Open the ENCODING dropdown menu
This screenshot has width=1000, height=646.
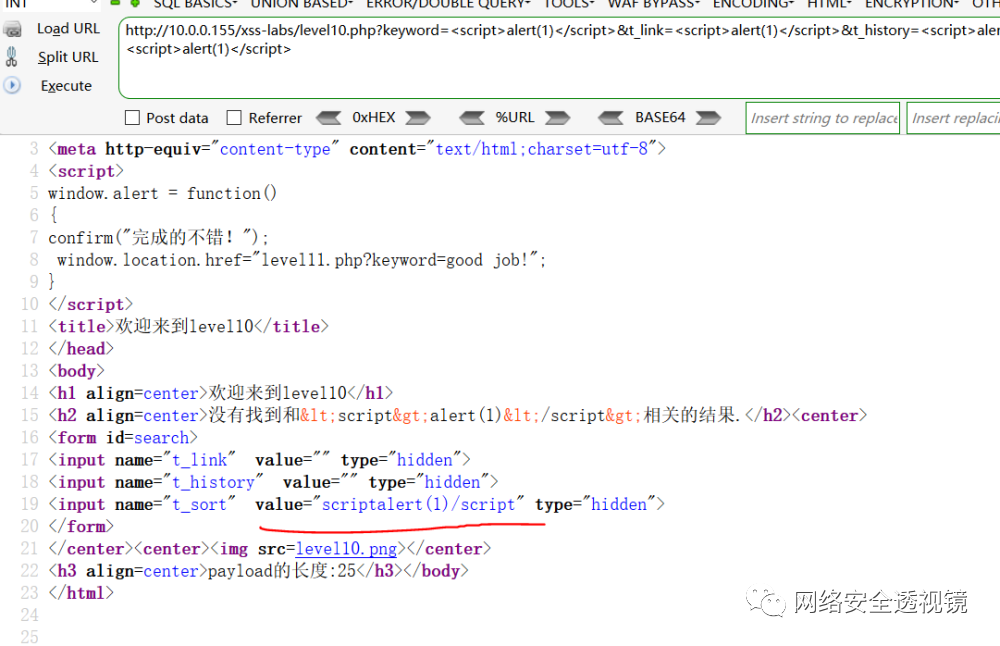(x=753, y=4)
